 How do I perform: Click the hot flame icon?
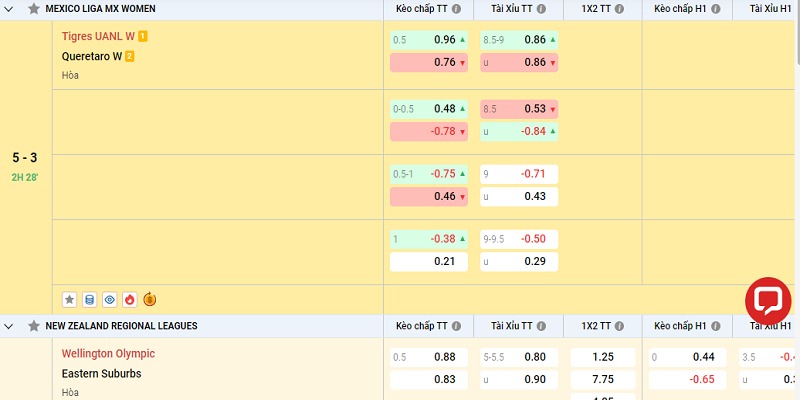point(130,299)
